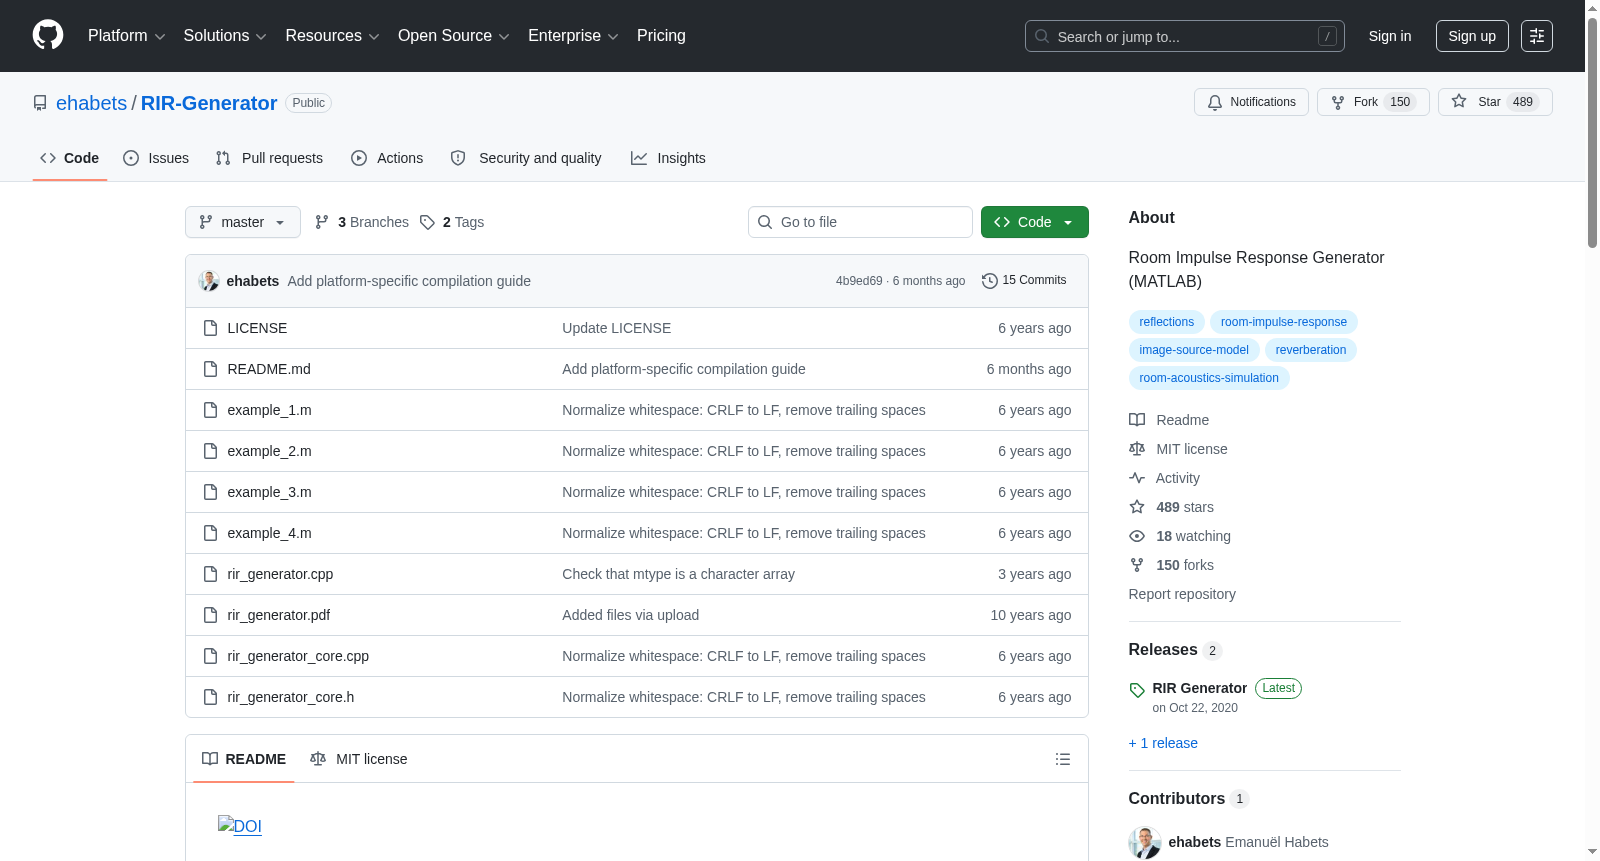Open the Security and quality tab
Image resolution: width=1600 pixels, height=861 pixels.
(x=526, y=158)
